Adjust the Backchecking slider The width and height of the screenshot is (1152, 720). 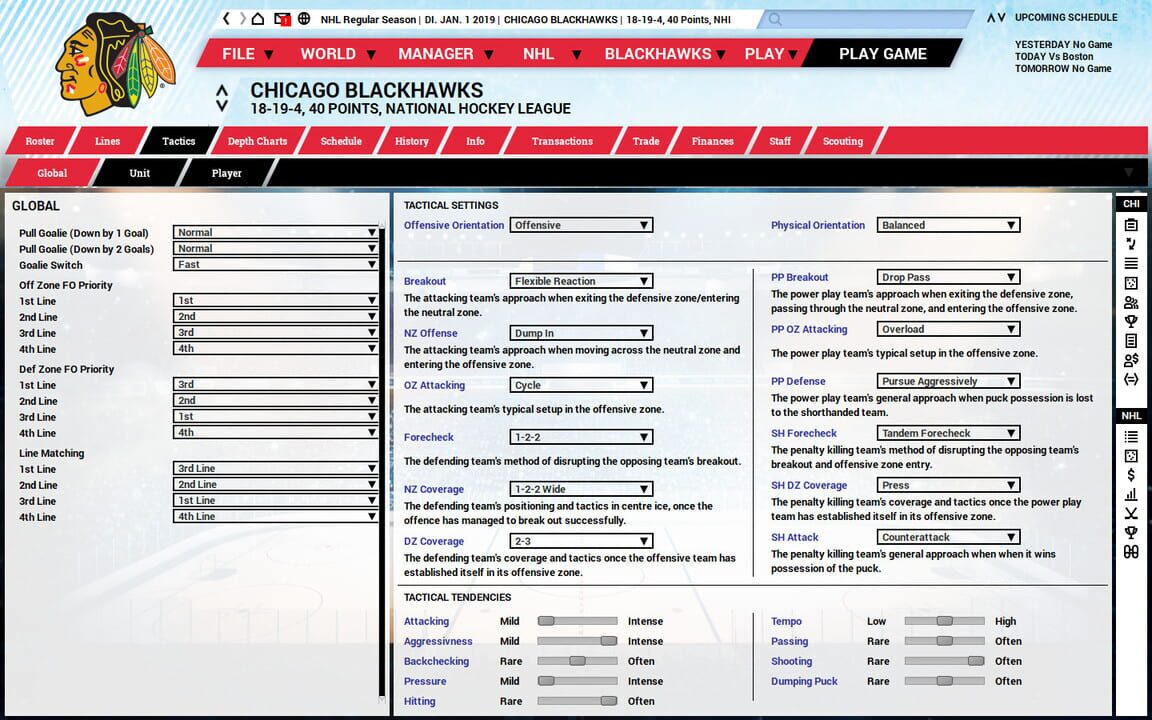click(x=577, y=661)
